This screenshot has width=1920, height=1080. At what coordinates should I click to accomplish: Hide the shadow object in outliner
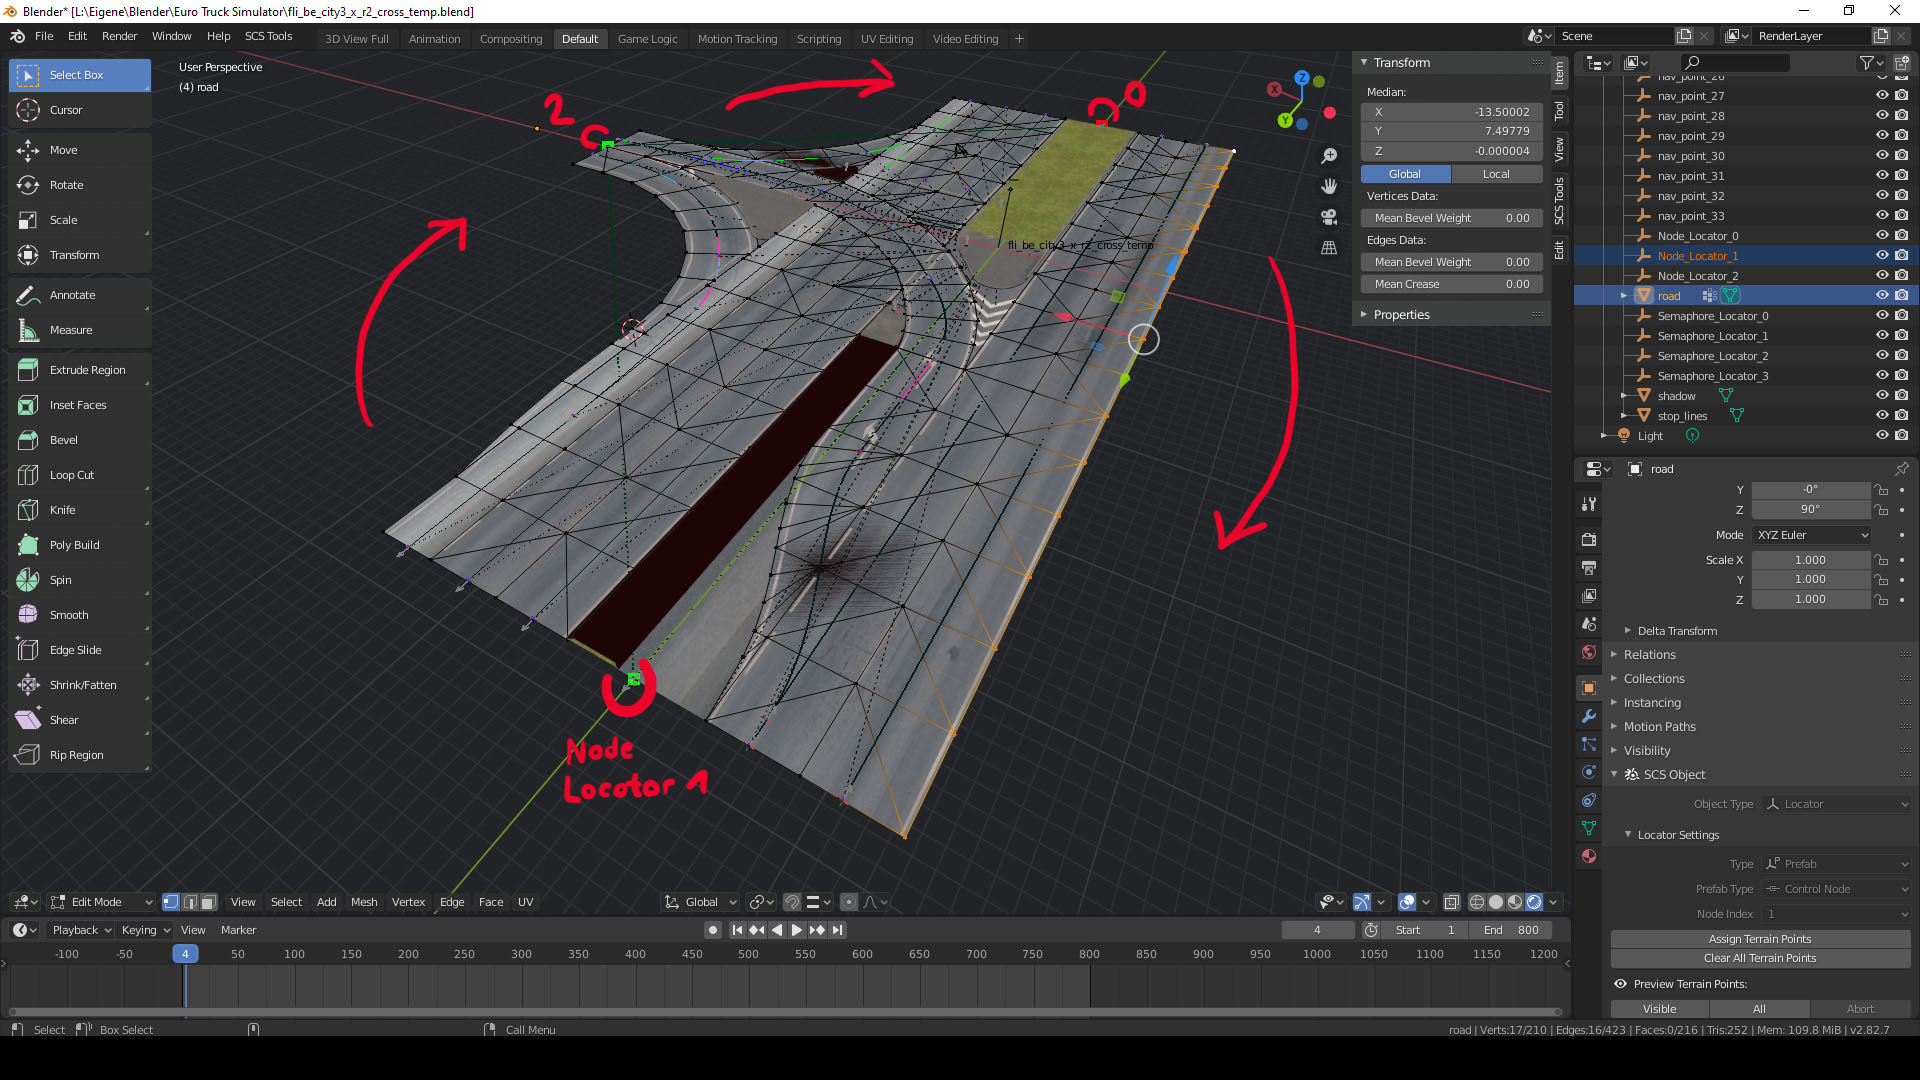click(1882, 396)
